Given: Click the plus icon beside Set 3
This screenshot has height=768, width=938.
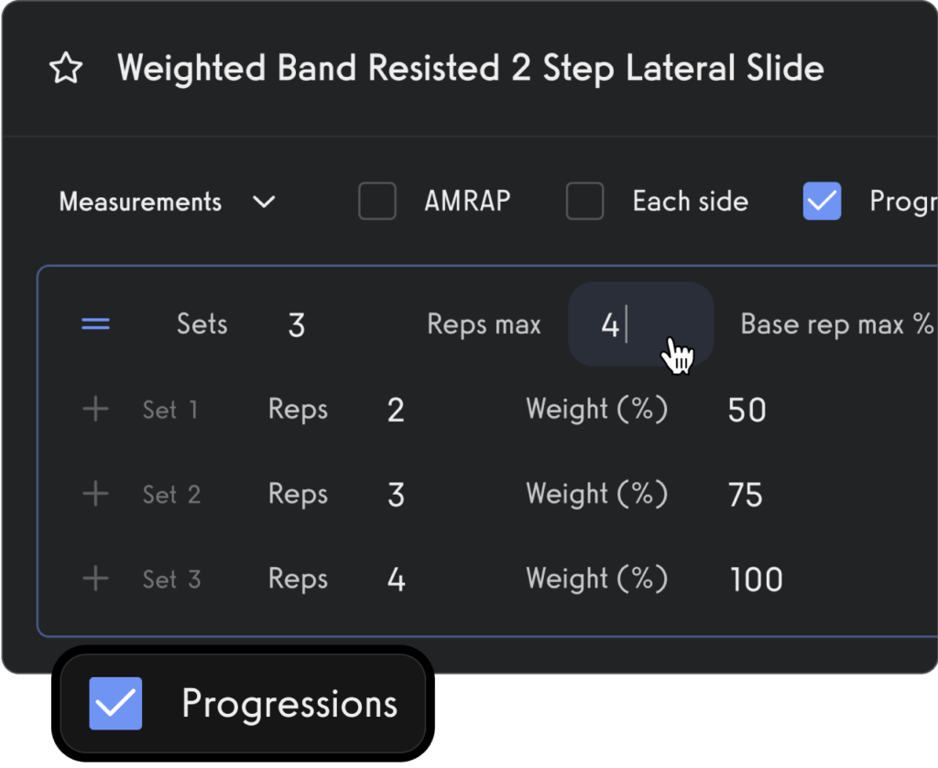Looking at the screenshot, I should coord(95,578).
